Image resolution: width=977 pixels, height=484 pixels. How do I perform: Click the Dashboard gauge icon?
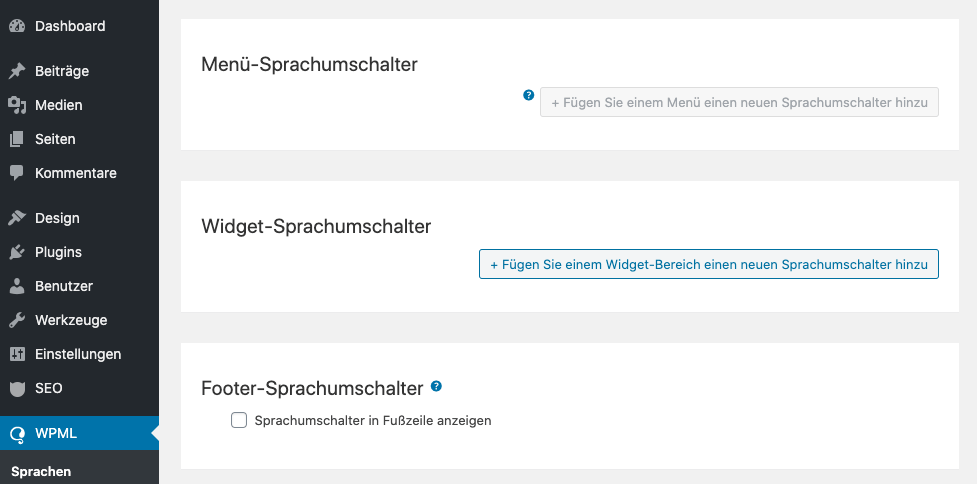click(16, 26)
